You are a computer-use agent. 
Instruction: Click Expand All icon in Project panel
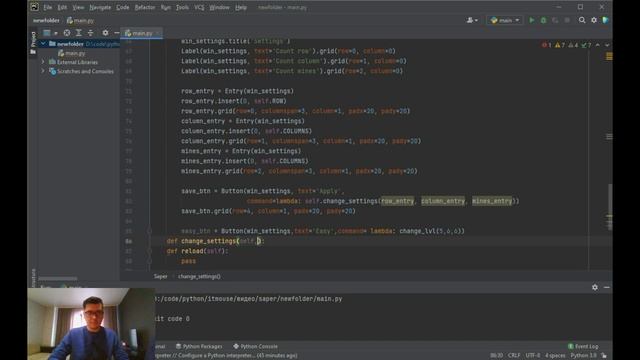78,33
